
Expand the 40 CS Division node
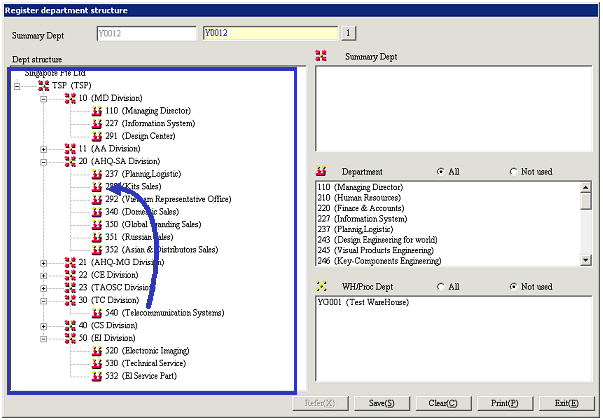coord(44,325)
